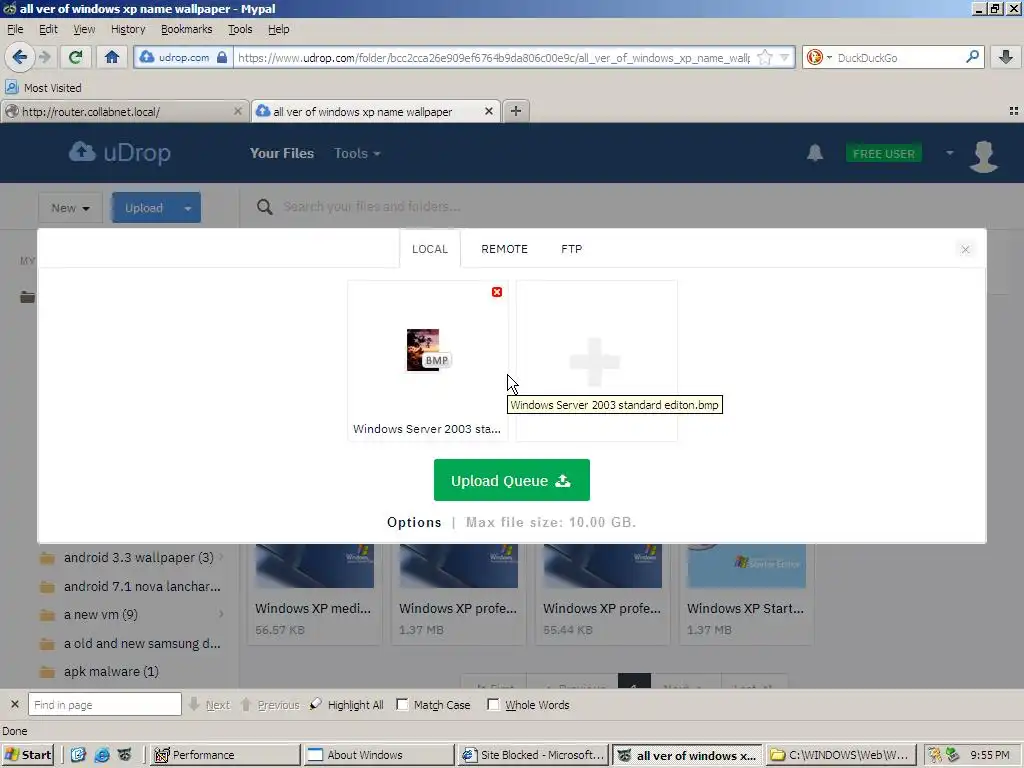Go back with the browser Back arrow
The height and width of the screenshot is (768, 1024).
click(x=19, y=57)
